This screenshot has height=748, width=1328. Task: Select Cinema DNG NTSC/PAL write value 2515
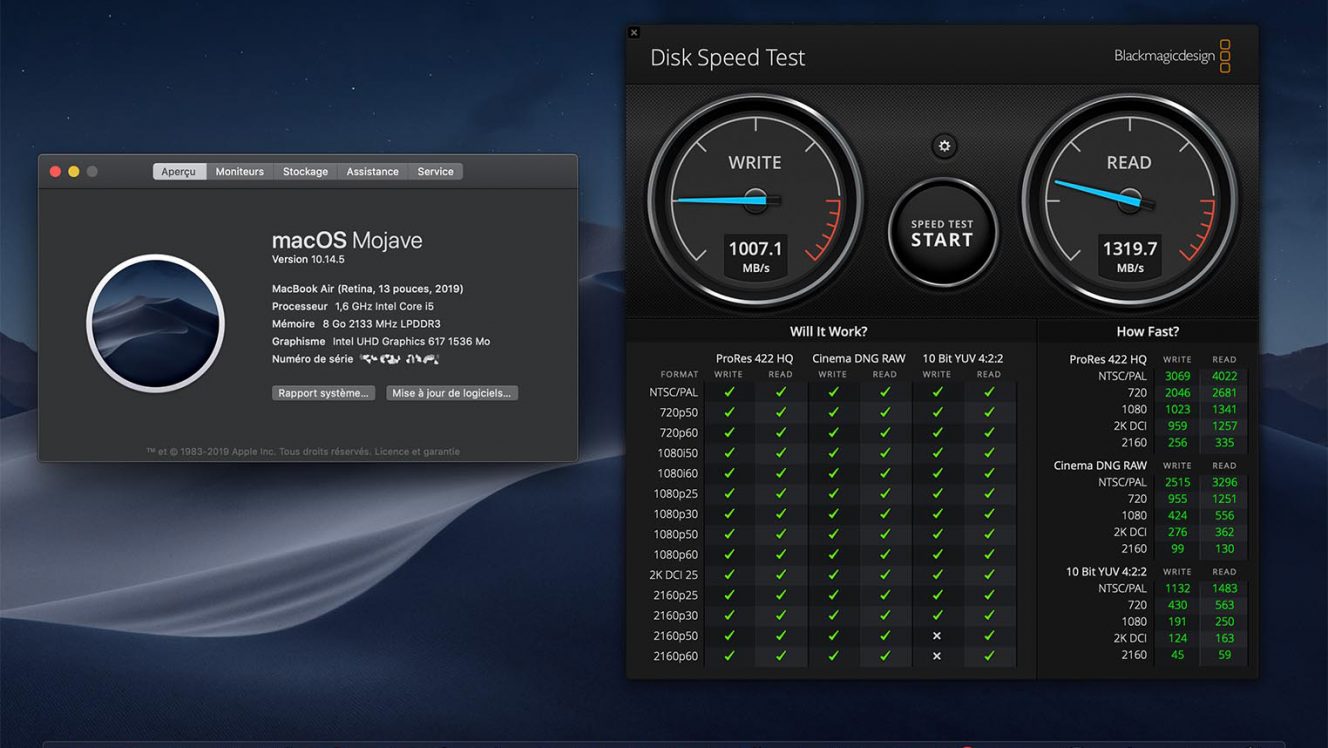pos(1177,482)
